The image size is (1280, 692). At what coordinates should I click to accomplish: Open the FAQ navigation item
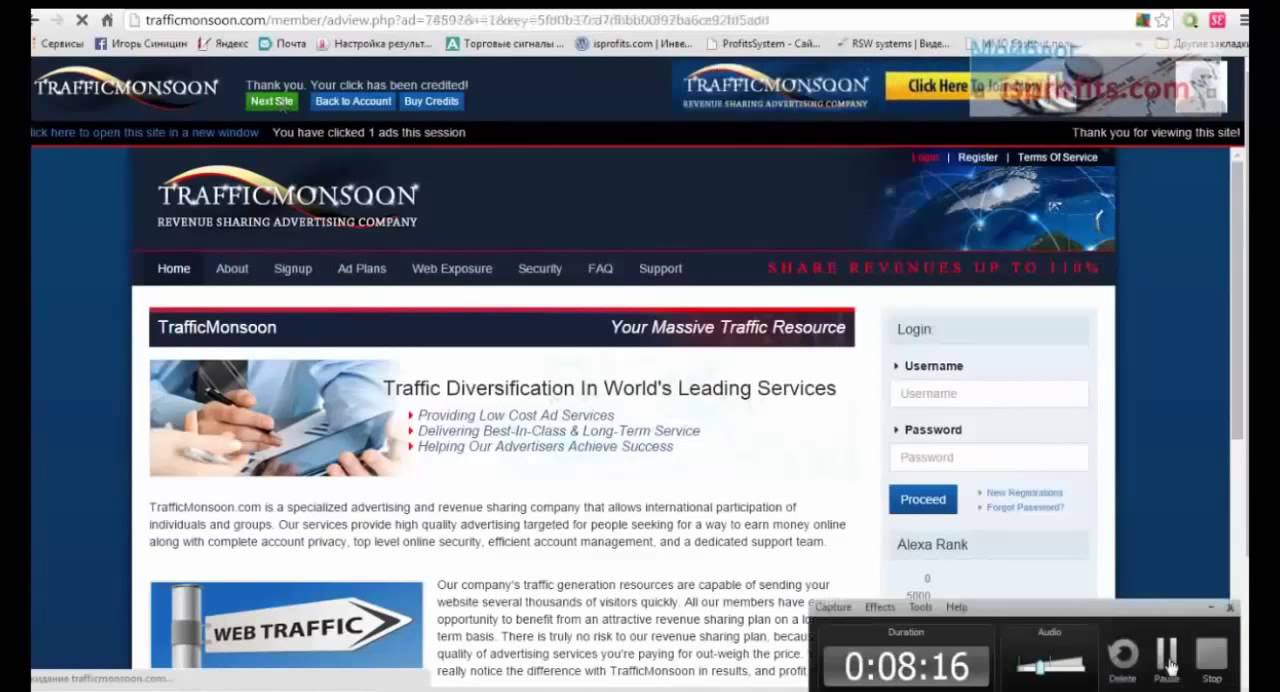pos(600,268)
